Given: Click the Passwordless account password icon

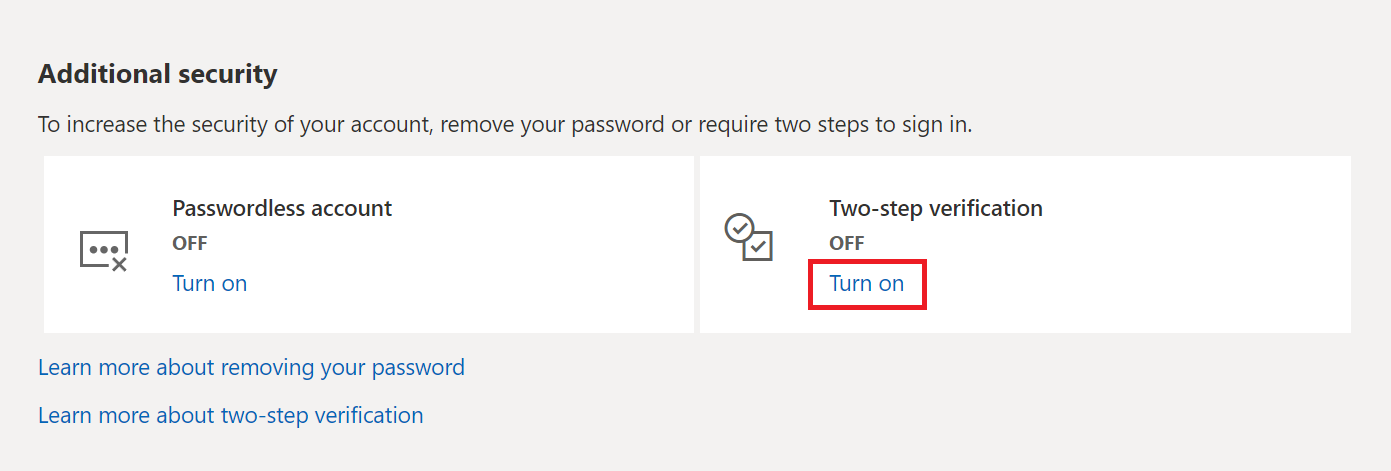Looking at the screenshot, I should pyautogui.click(x=103, y=250).
